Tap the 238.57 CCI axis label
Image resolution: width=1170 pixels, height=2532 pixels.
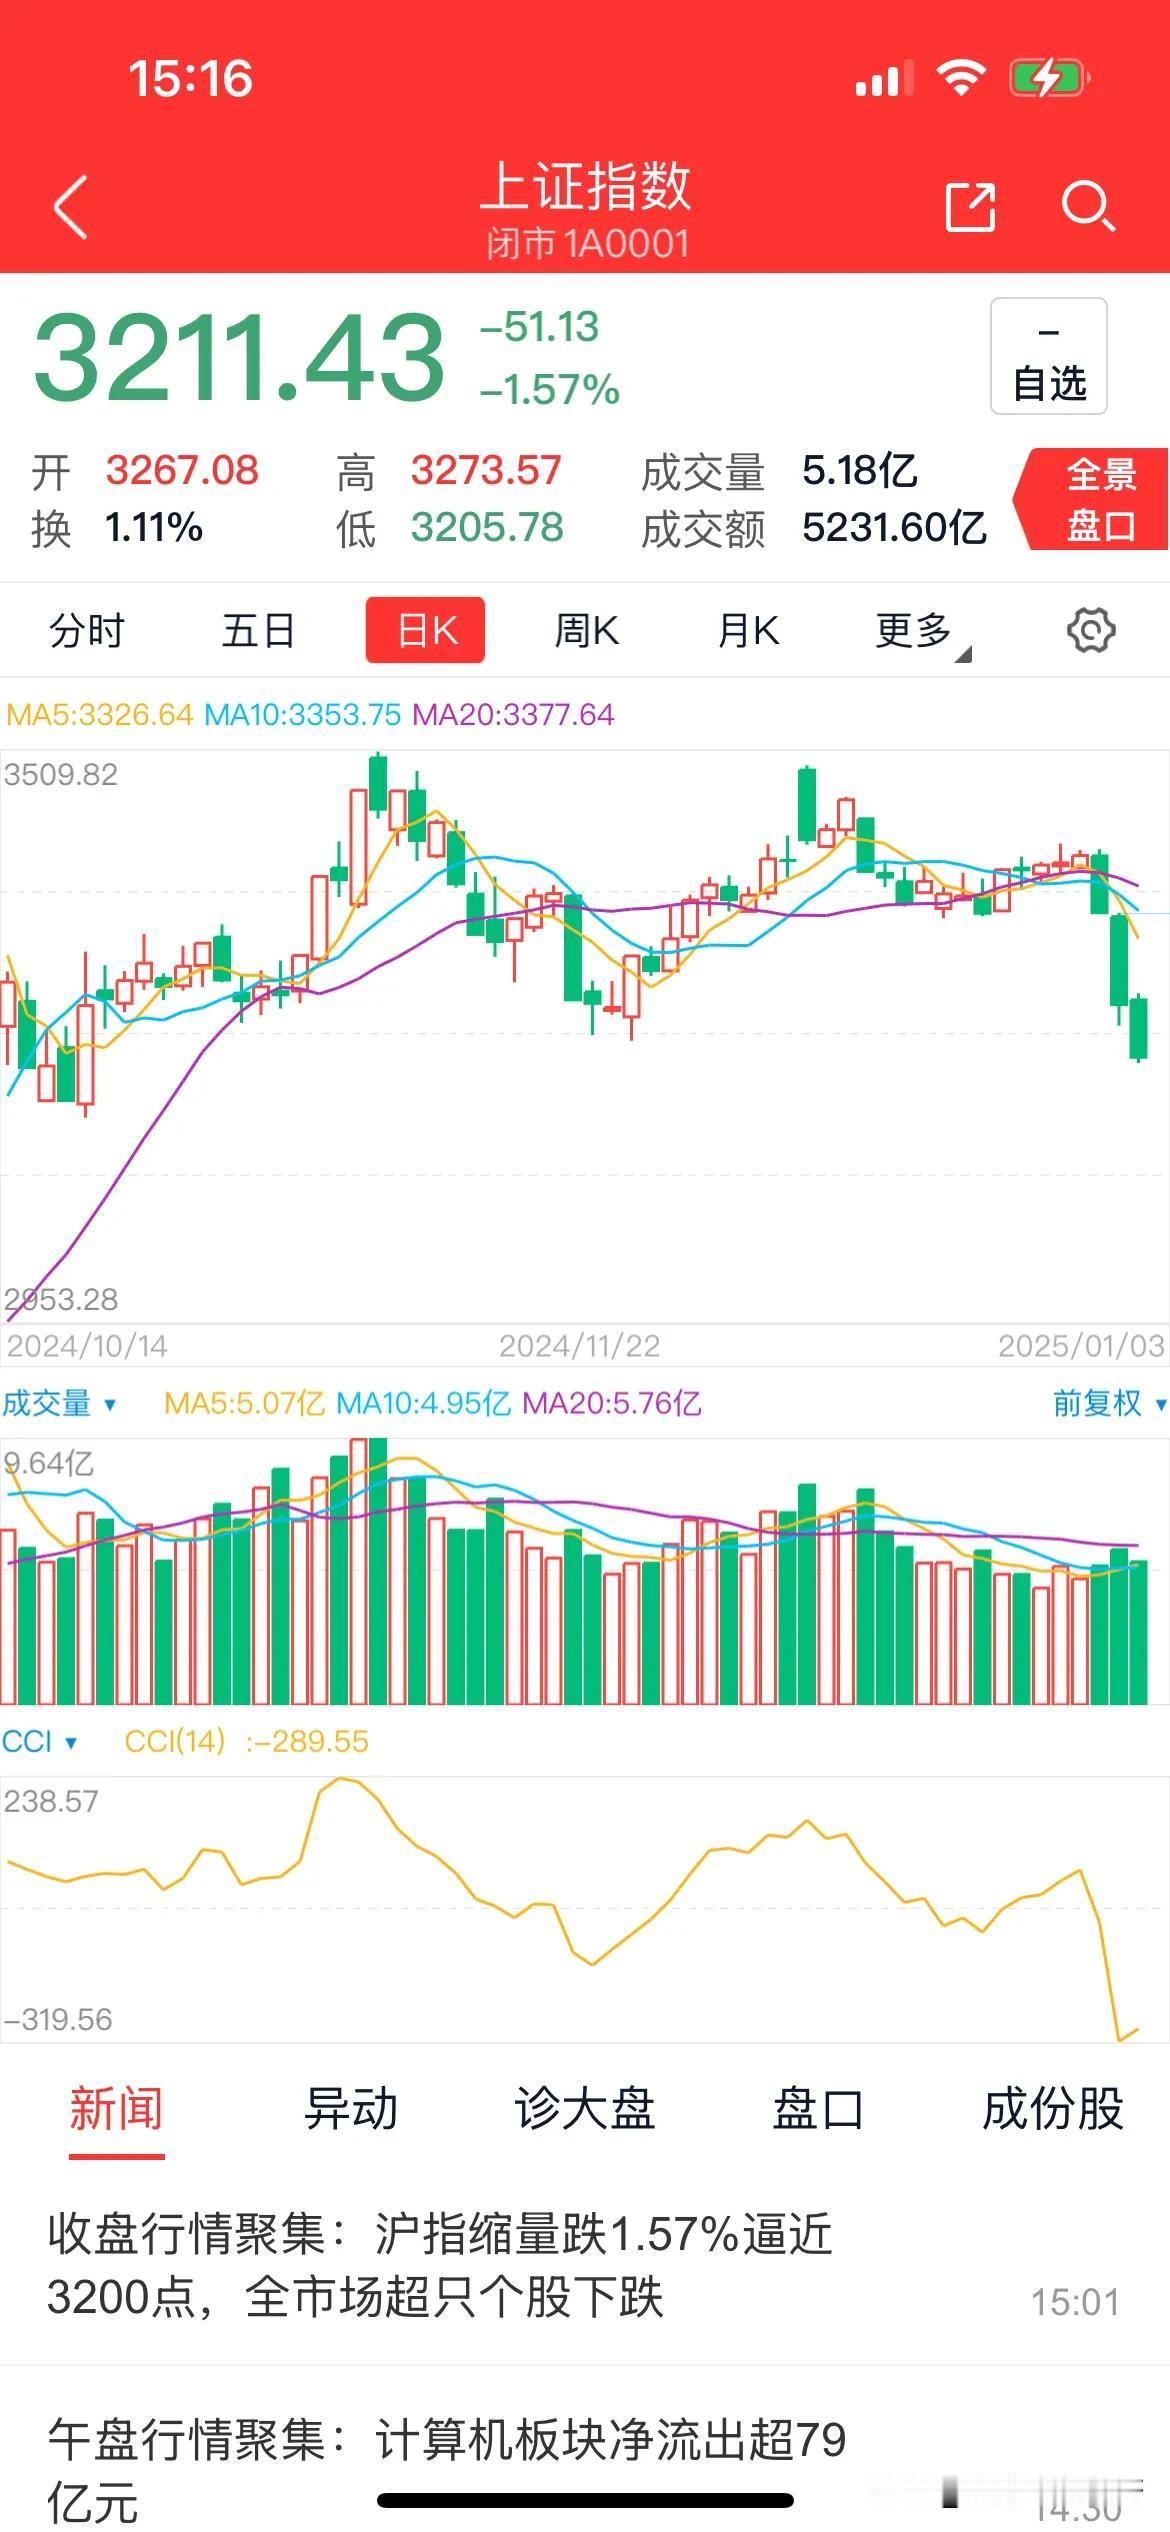click(51, 1801)
